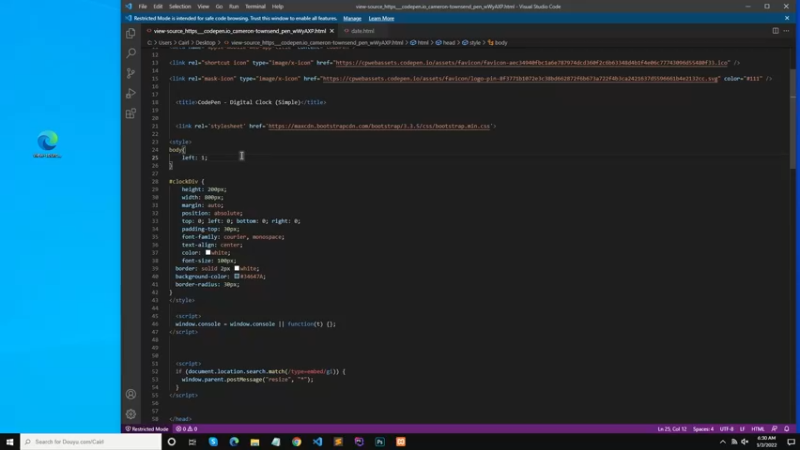Click the UTF-8 encoding selector
The image size is (800, 450).
(727, 429)
